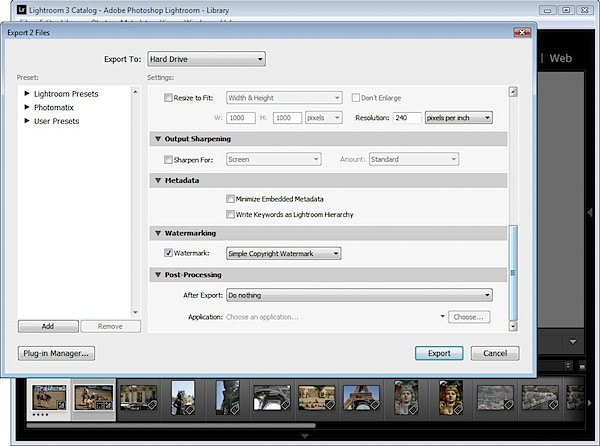Click the height H input field

(287, 118)
